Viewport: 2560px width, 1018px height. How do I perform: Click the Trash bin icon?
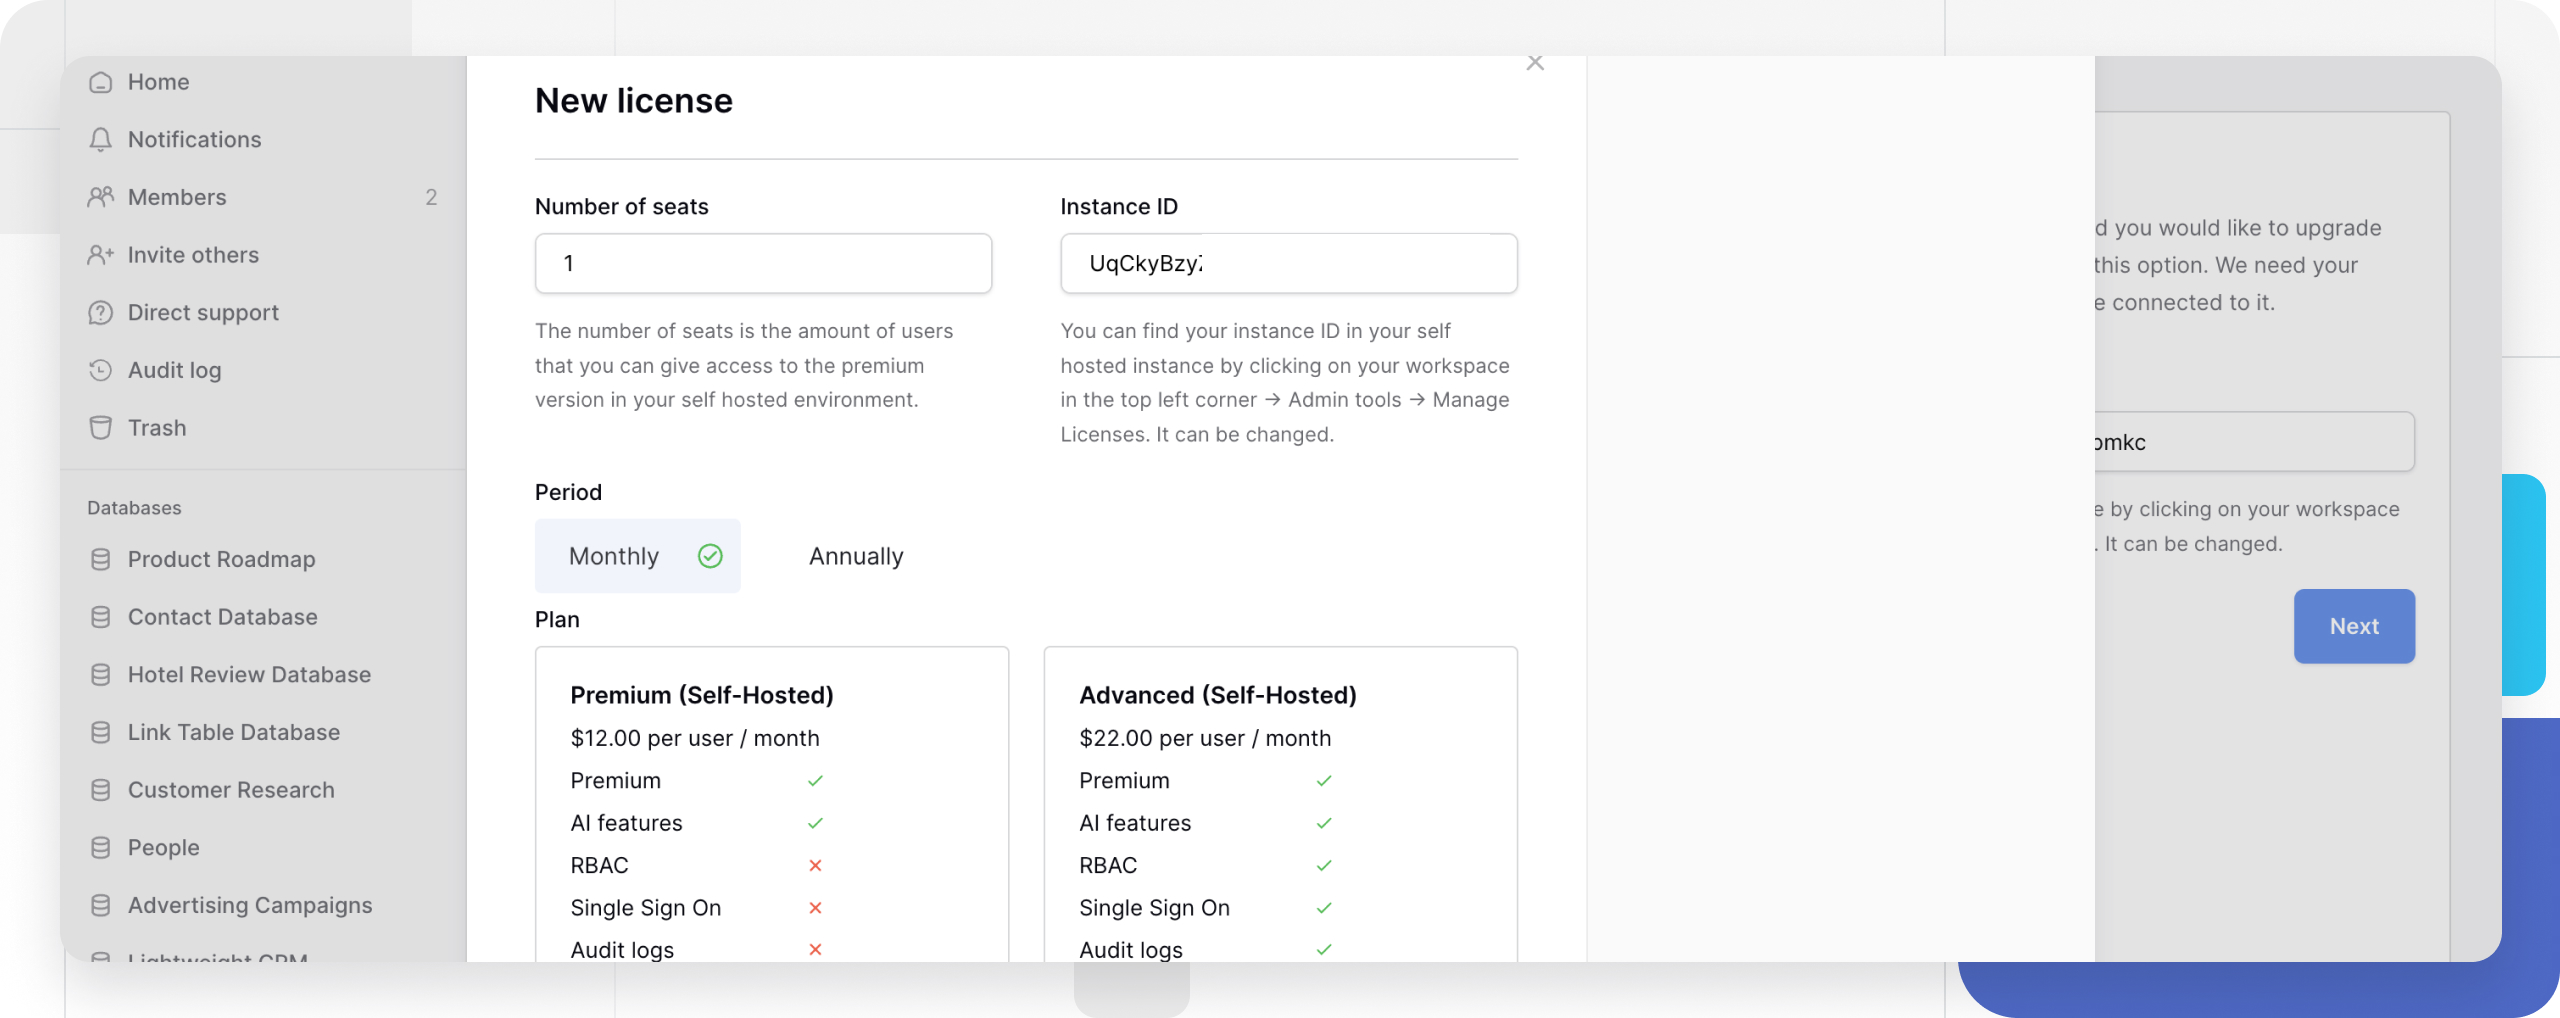[100, 428]
